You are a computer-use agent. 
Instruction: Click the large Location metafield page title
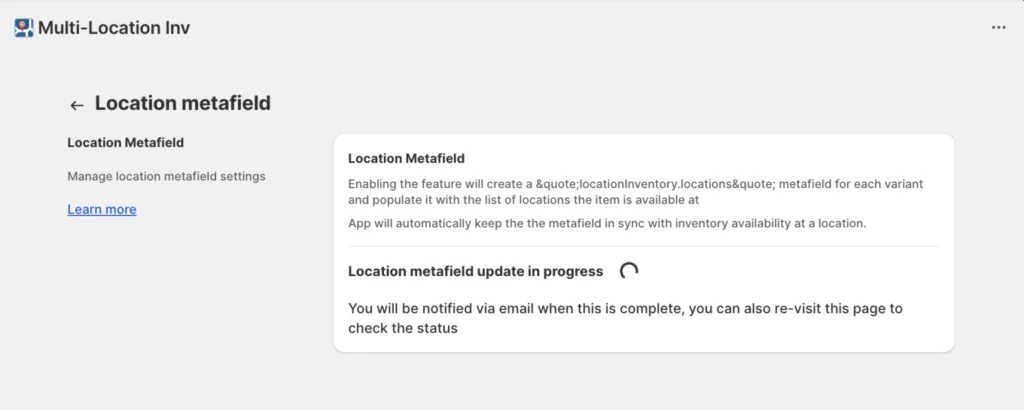click(x=183, y=103)
